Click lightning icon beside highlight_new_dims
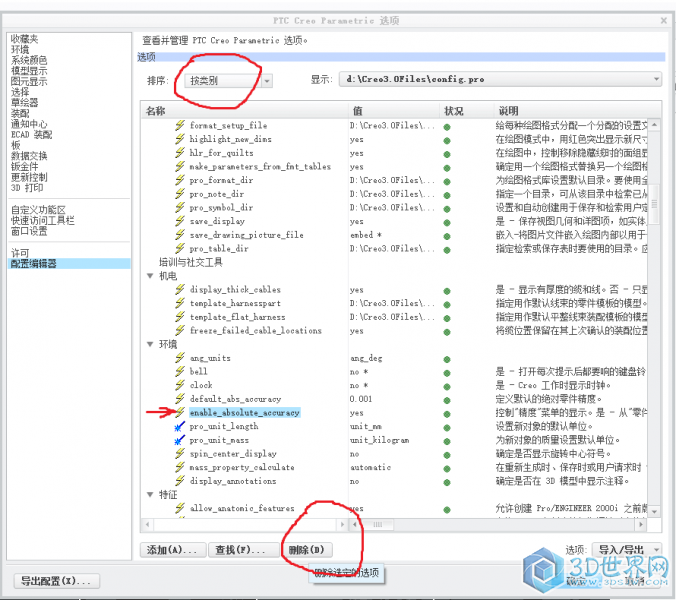 tap(180, 139)
